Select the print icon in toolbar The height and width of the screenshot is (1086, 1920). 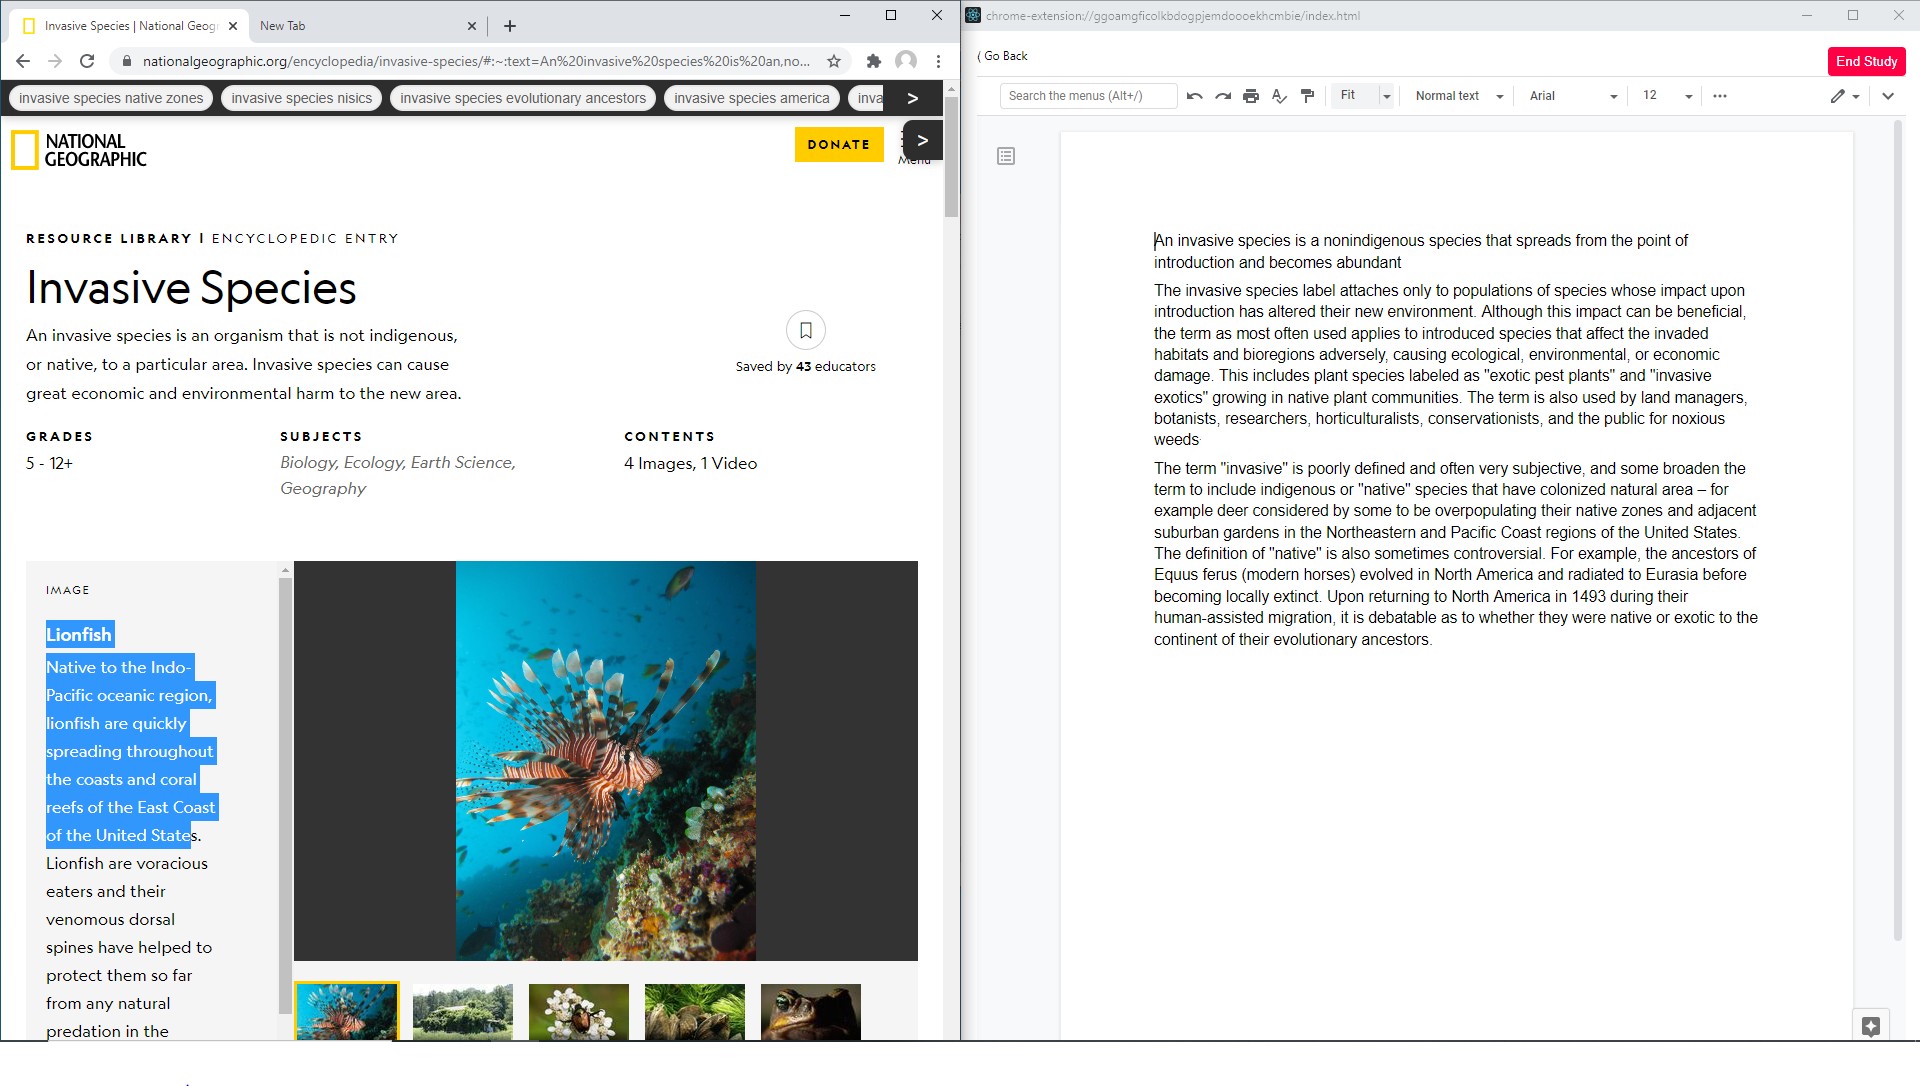click(x=1250, y=95)
